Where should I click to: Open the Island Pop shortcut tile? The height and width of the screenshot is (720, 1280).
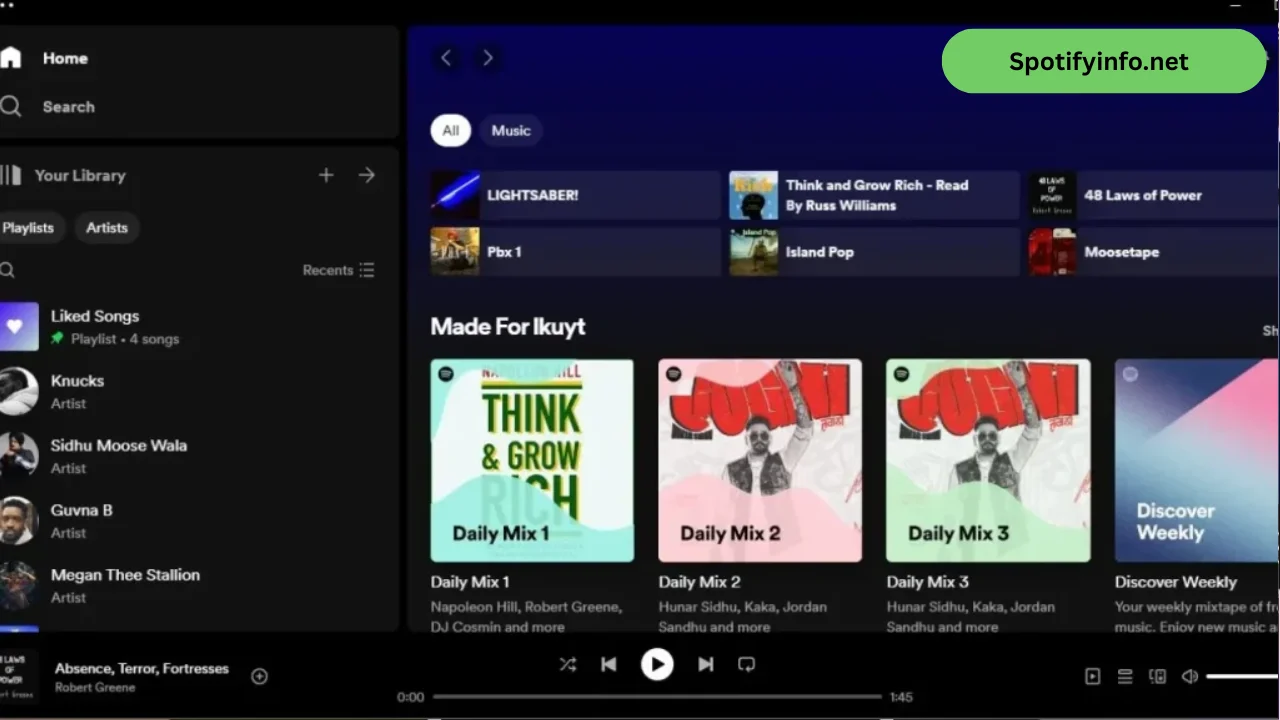874,252
